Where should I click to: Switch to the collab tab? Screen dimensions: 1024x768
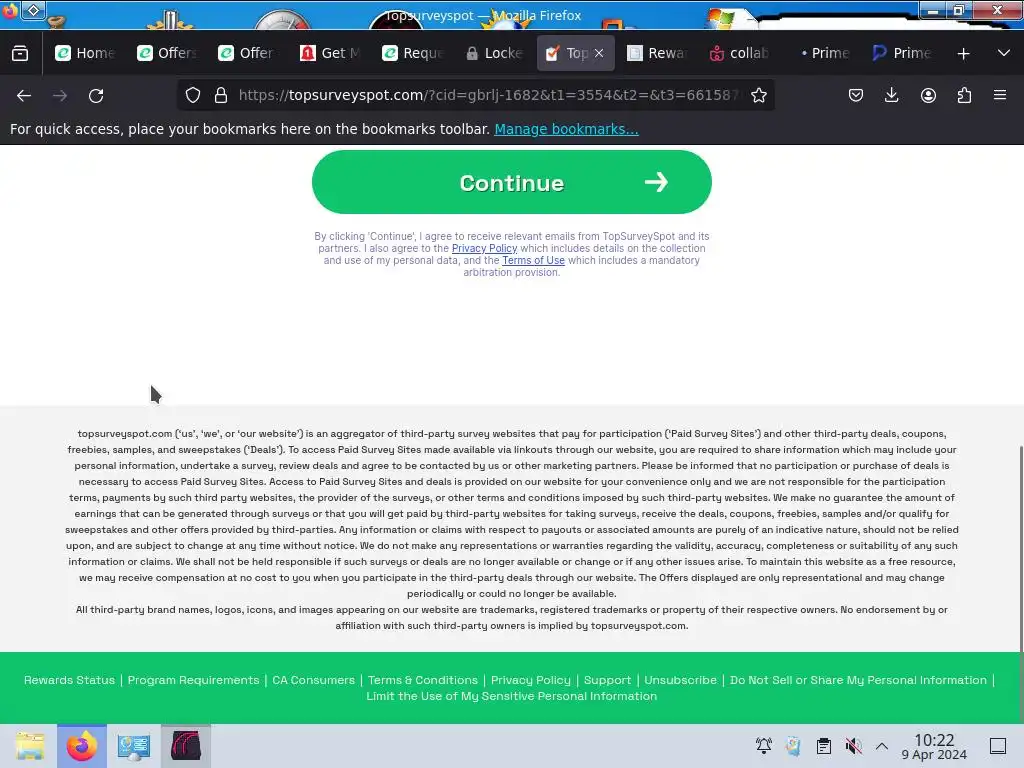point(739,53)
